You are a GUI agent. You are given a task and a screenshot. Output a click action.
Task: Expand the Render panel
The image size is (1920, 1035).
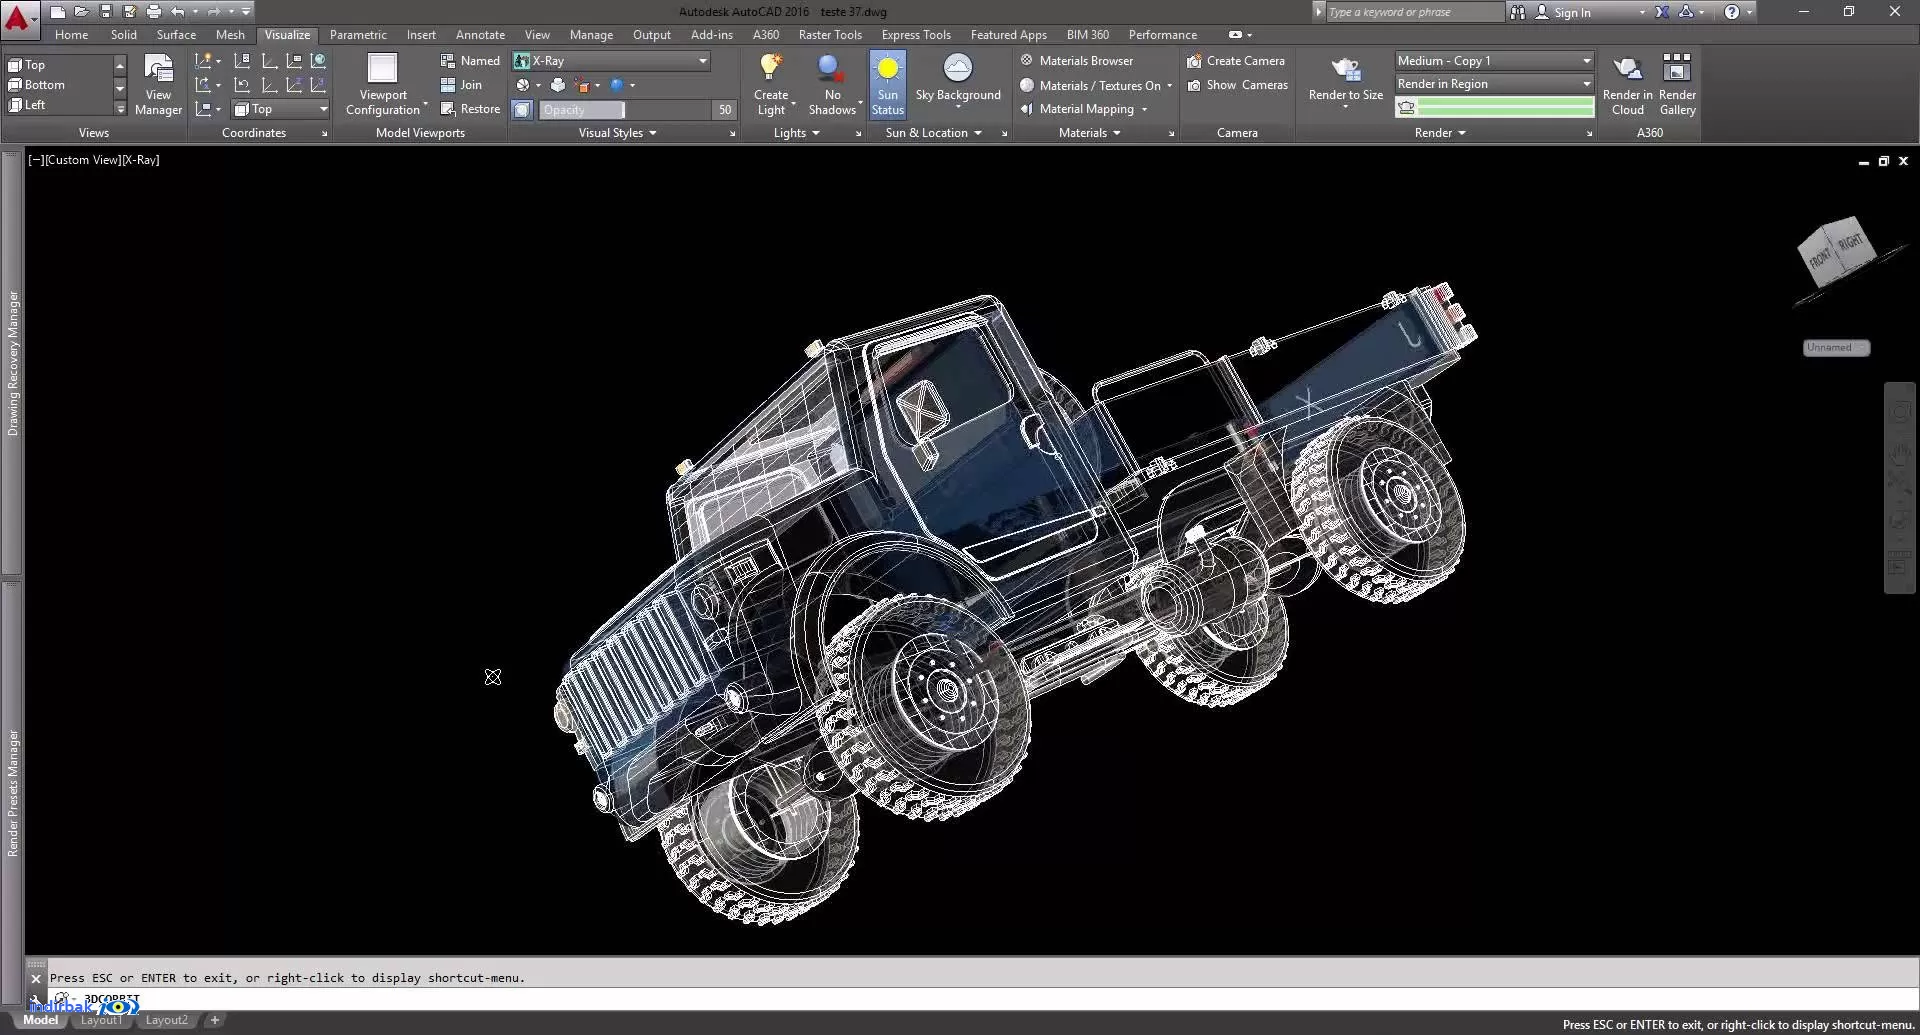point(1440,133)
